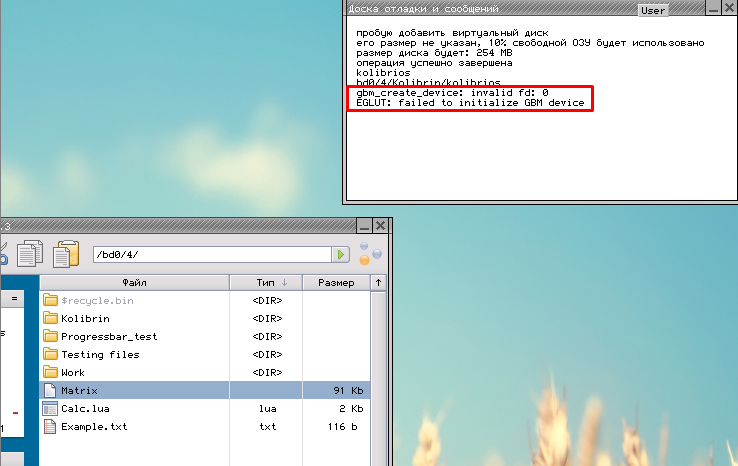Click the scroll up arrow in file list
738x466 pixels.
(378, 283)
